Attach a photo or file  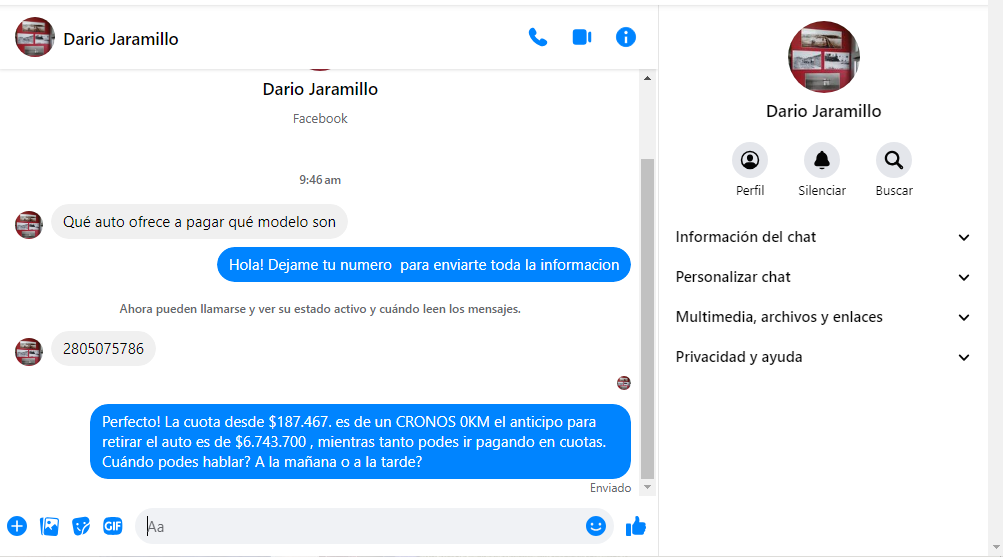[x=49, y=526]
